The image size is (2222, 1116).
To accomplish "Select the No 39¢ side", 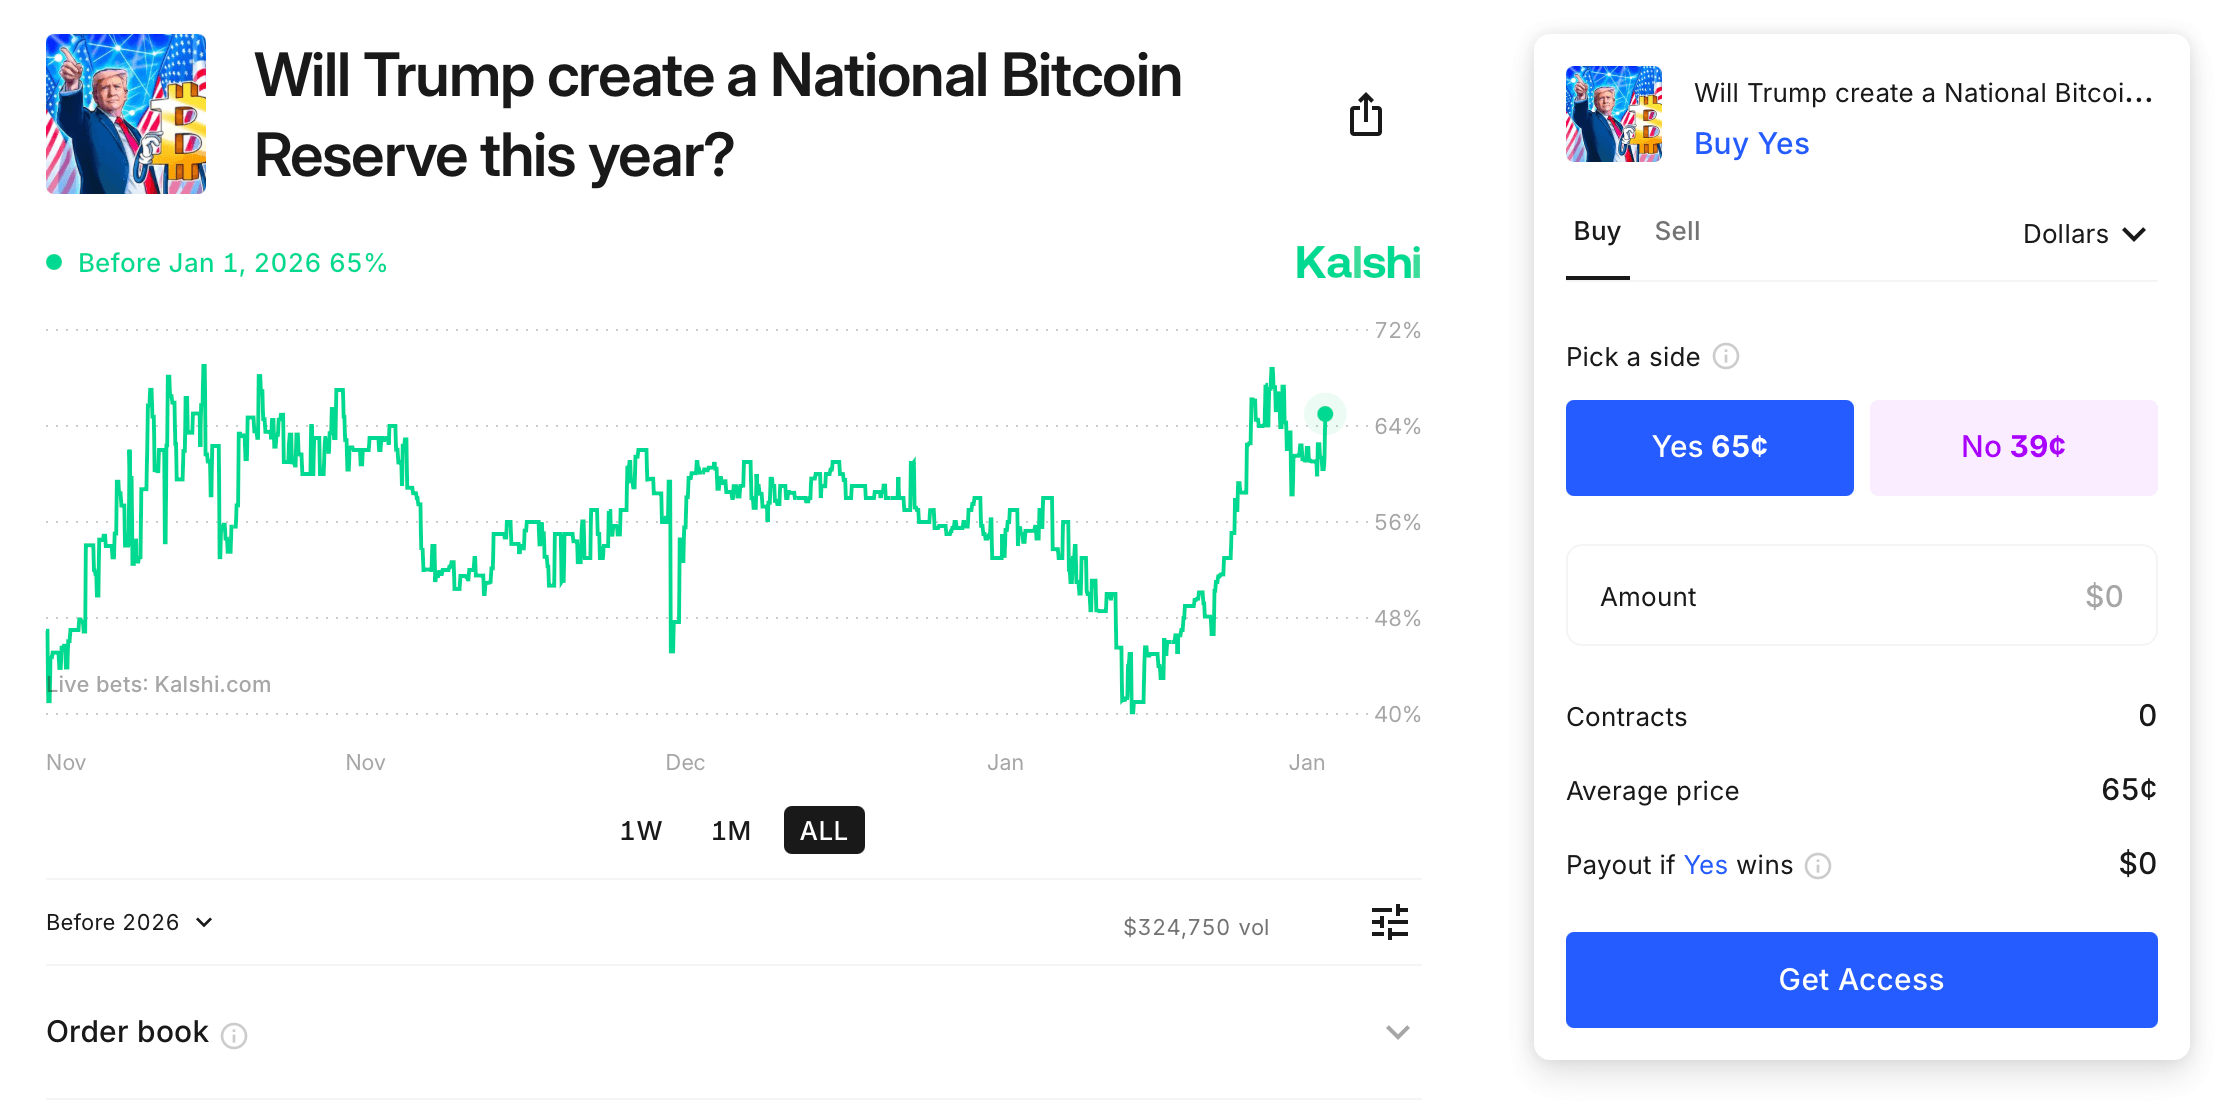I will pos(2012,447).
